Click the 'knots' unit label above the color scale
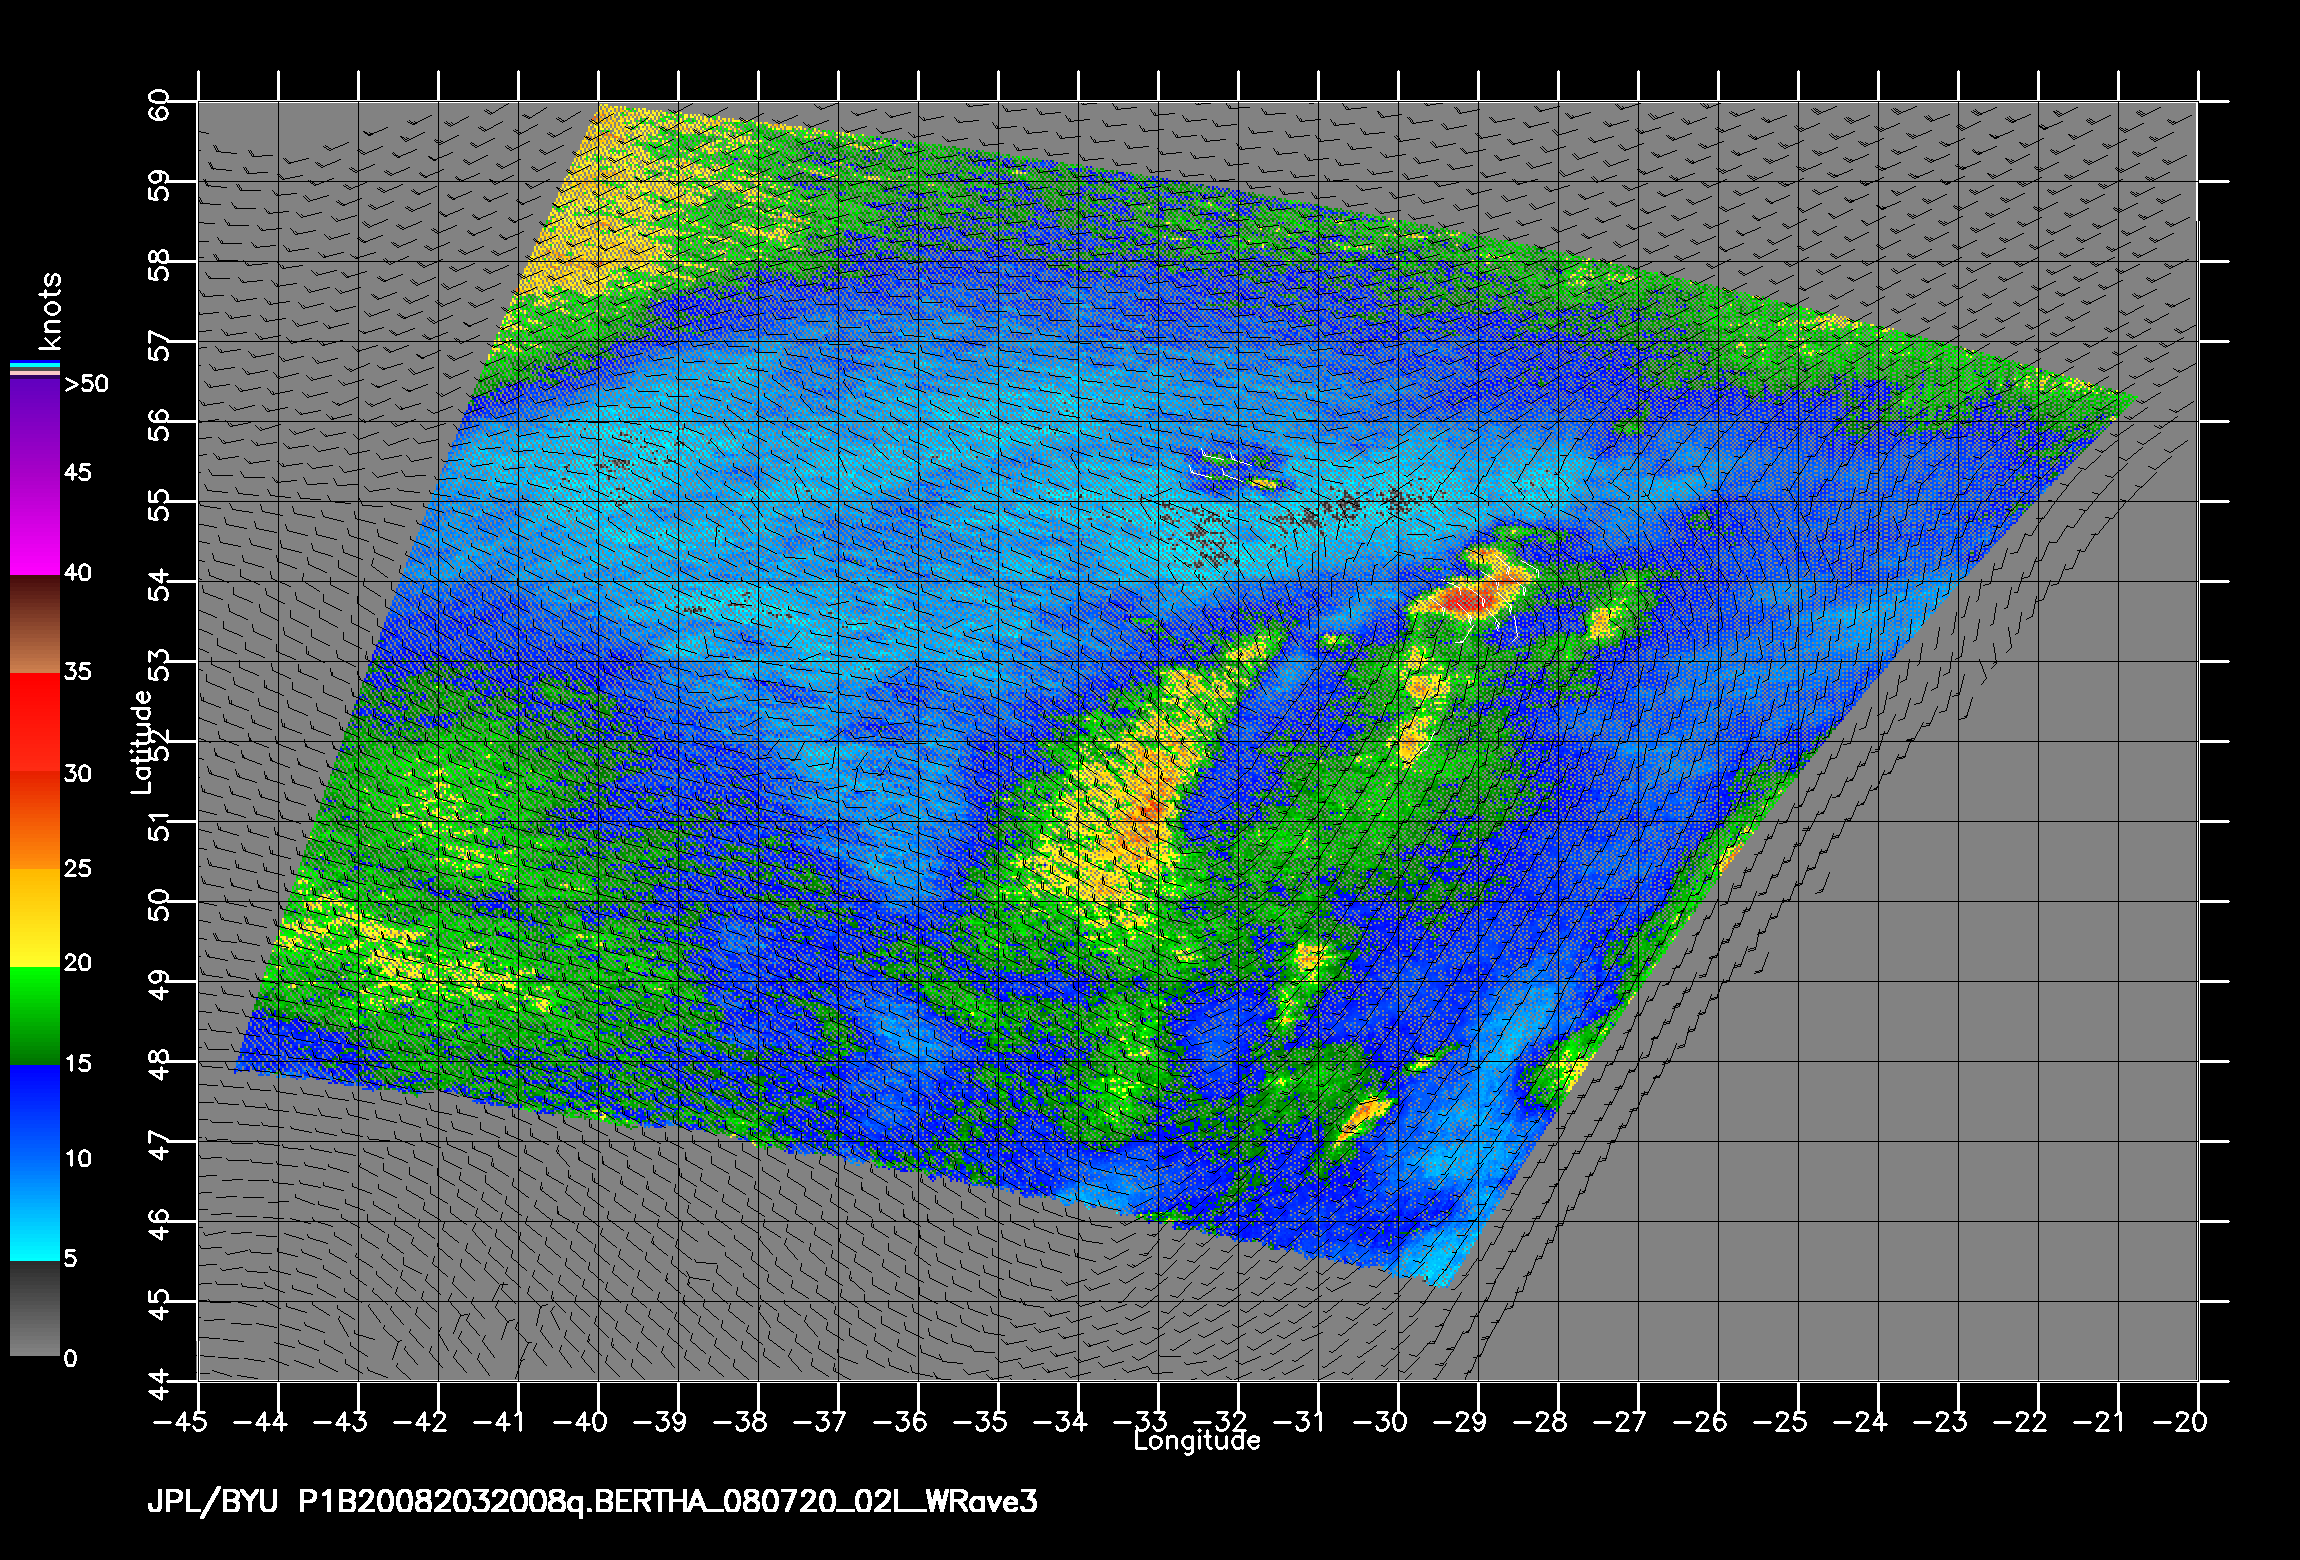Image resolution: width=2300 pixels, height=1560 pixels. pos(51,310)
